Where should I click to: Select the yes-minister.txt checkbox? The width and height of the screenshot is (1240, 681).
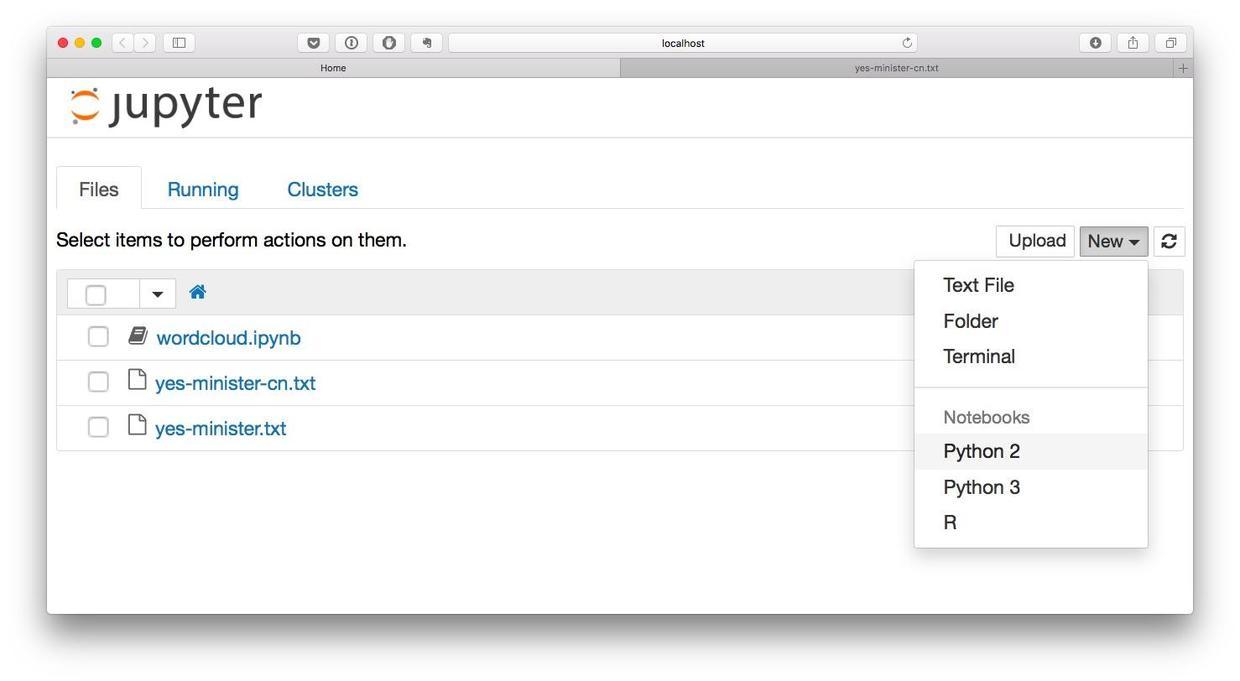point(98,427)
